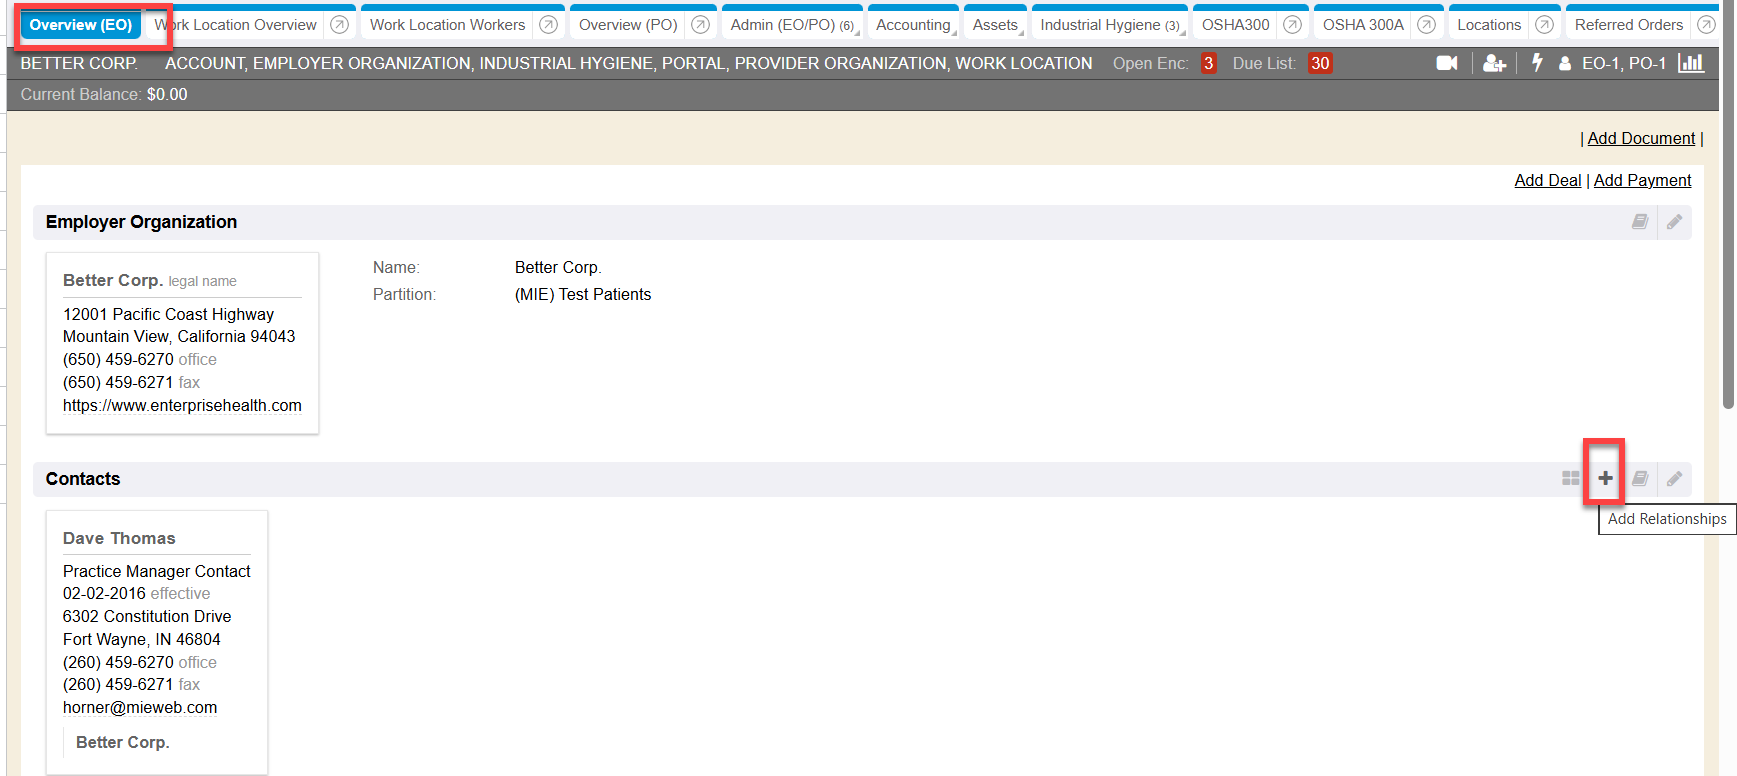Open the Referred Orders tab

tap(1628, 25)
